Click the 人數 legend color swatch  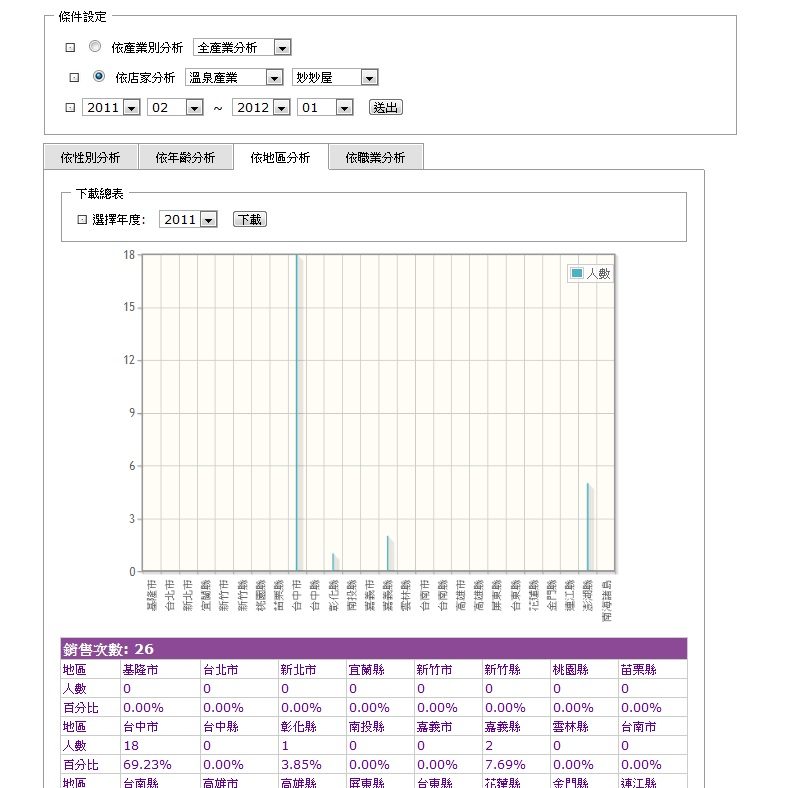click(x=577, y=273)
